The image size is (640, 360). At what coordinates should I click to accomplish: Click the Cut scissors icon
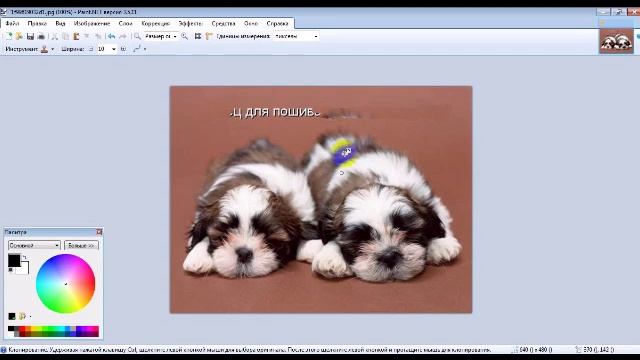[55, 36]
